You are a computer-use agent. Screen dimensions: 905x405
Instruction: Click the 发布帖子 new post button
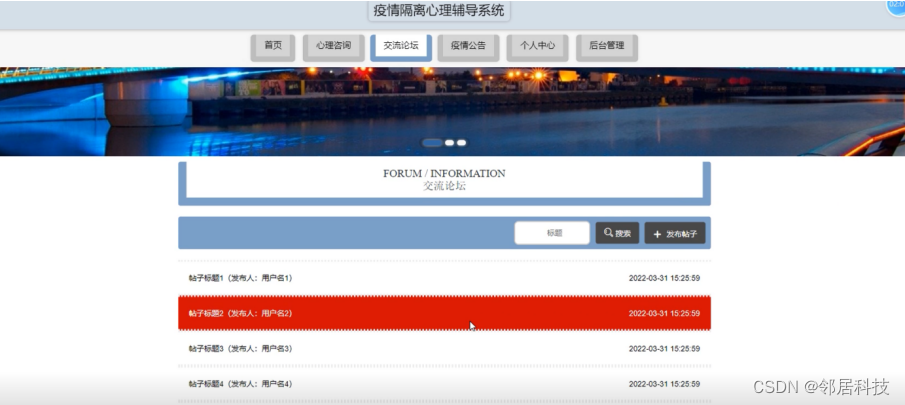click(x=675, y=233)
